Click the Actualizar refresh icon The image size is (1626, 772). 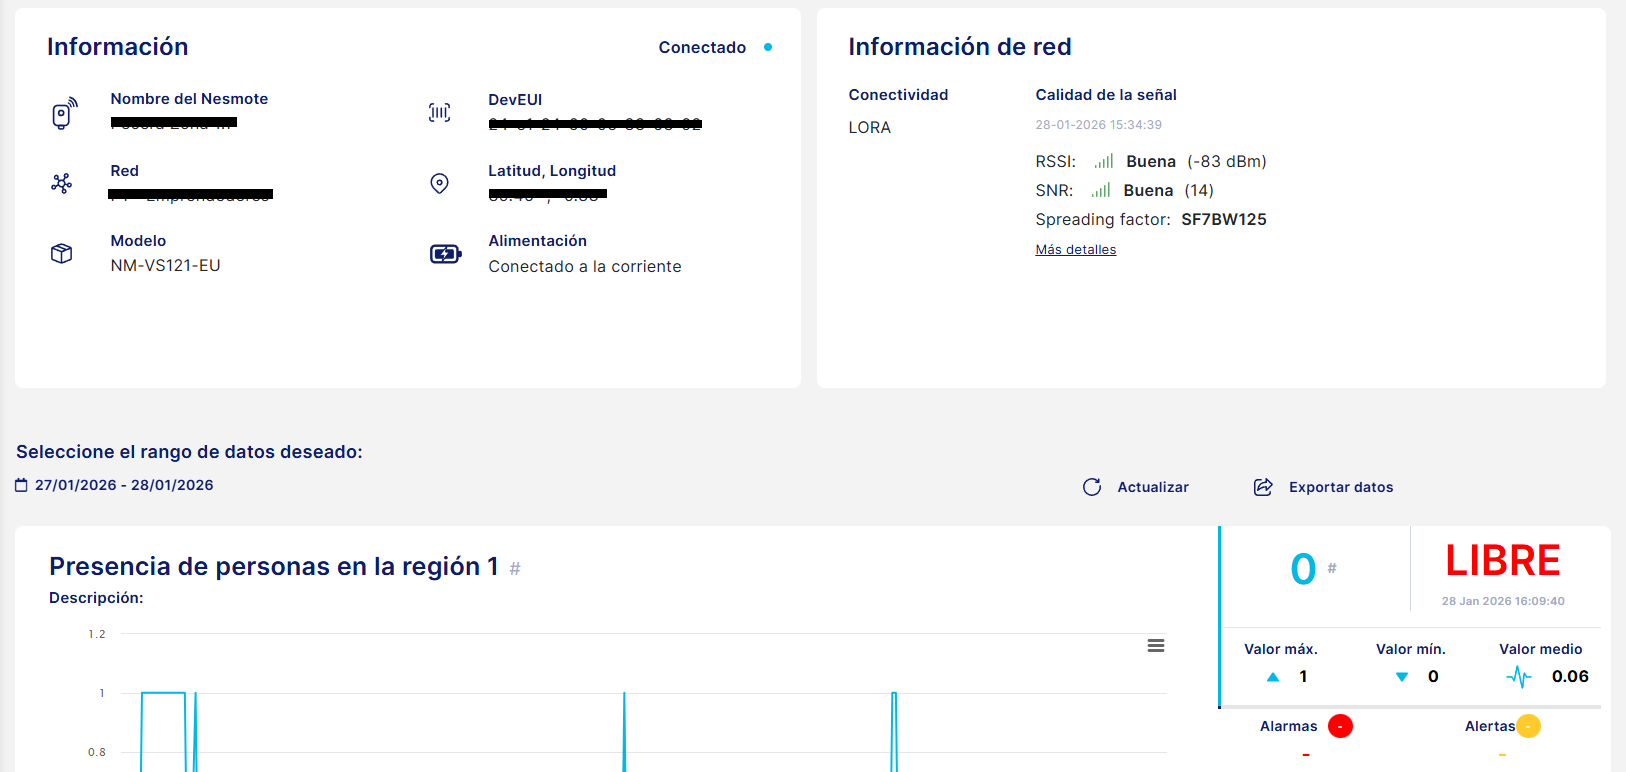(1092, 487)
